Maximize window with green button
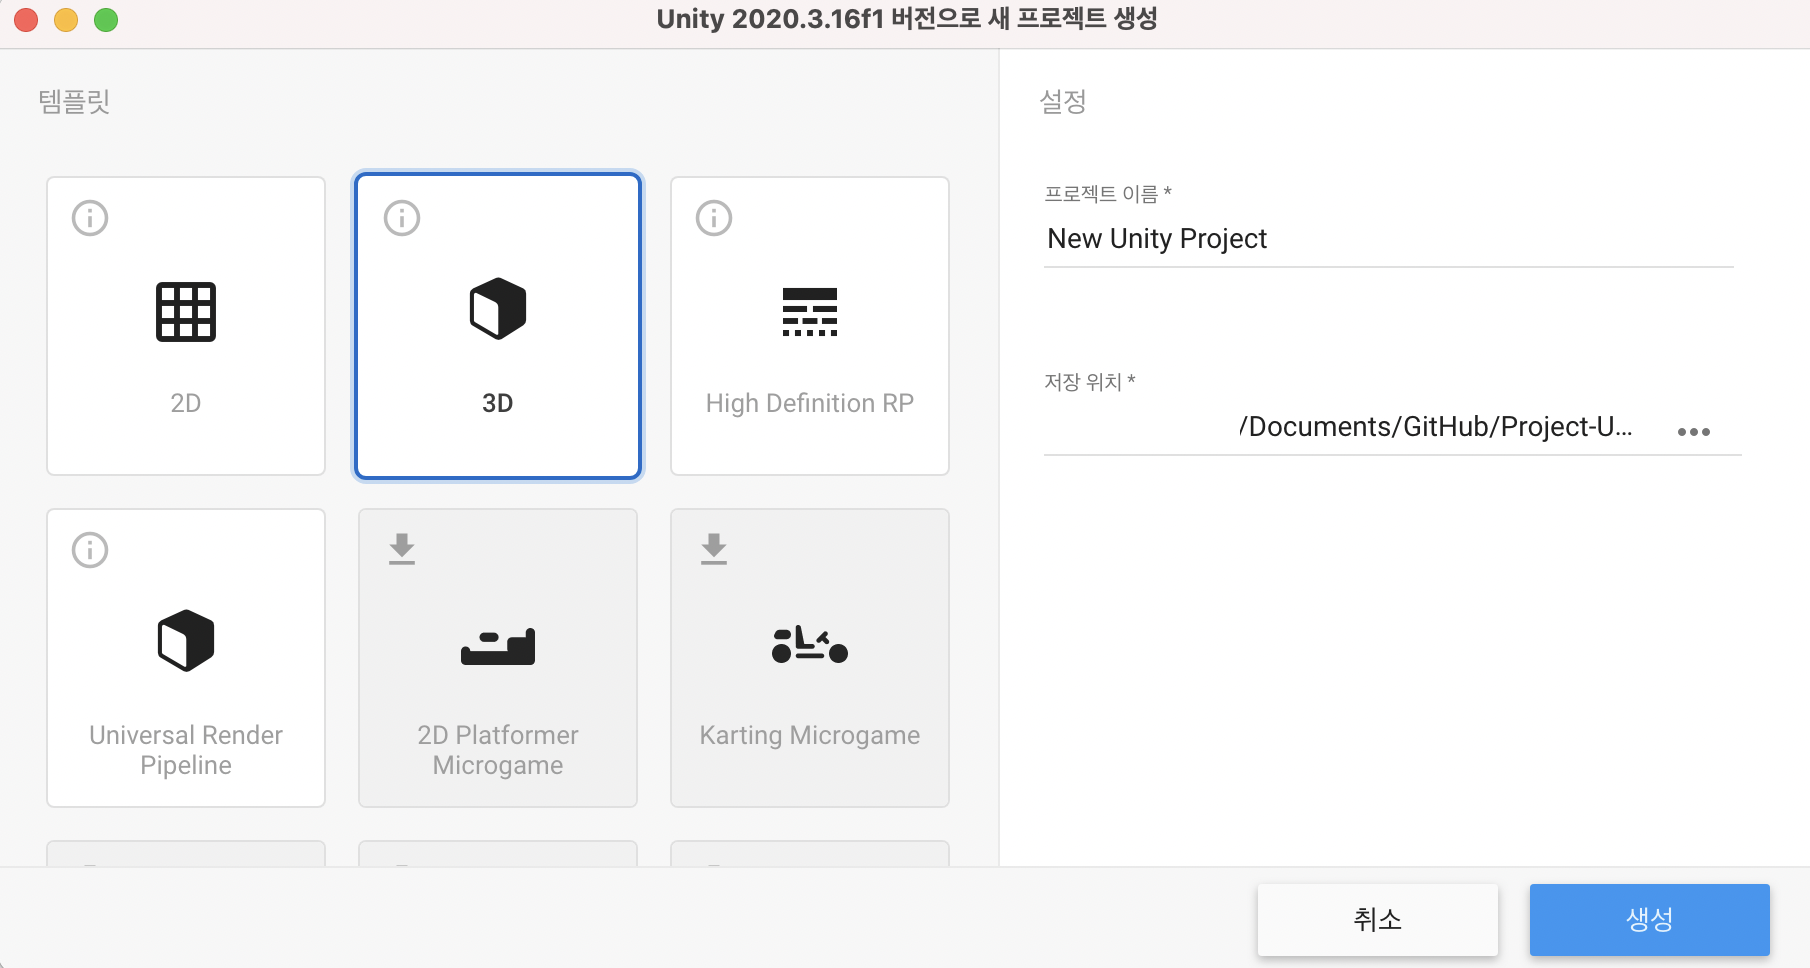 [106, 20]
